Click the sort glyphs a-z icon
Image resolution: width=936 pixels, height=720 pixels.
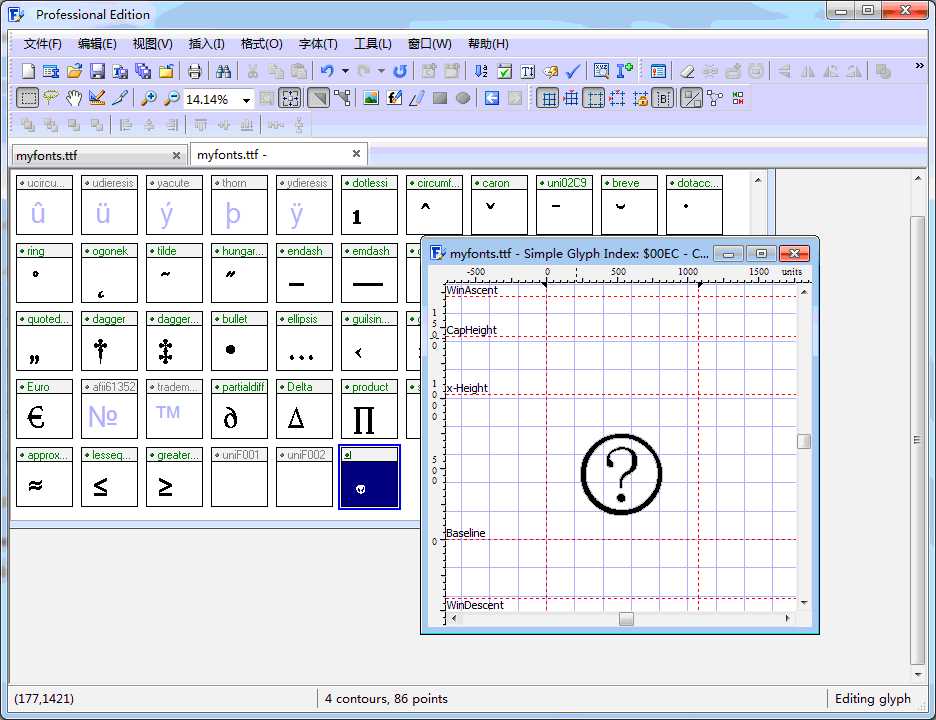point(481,72)
